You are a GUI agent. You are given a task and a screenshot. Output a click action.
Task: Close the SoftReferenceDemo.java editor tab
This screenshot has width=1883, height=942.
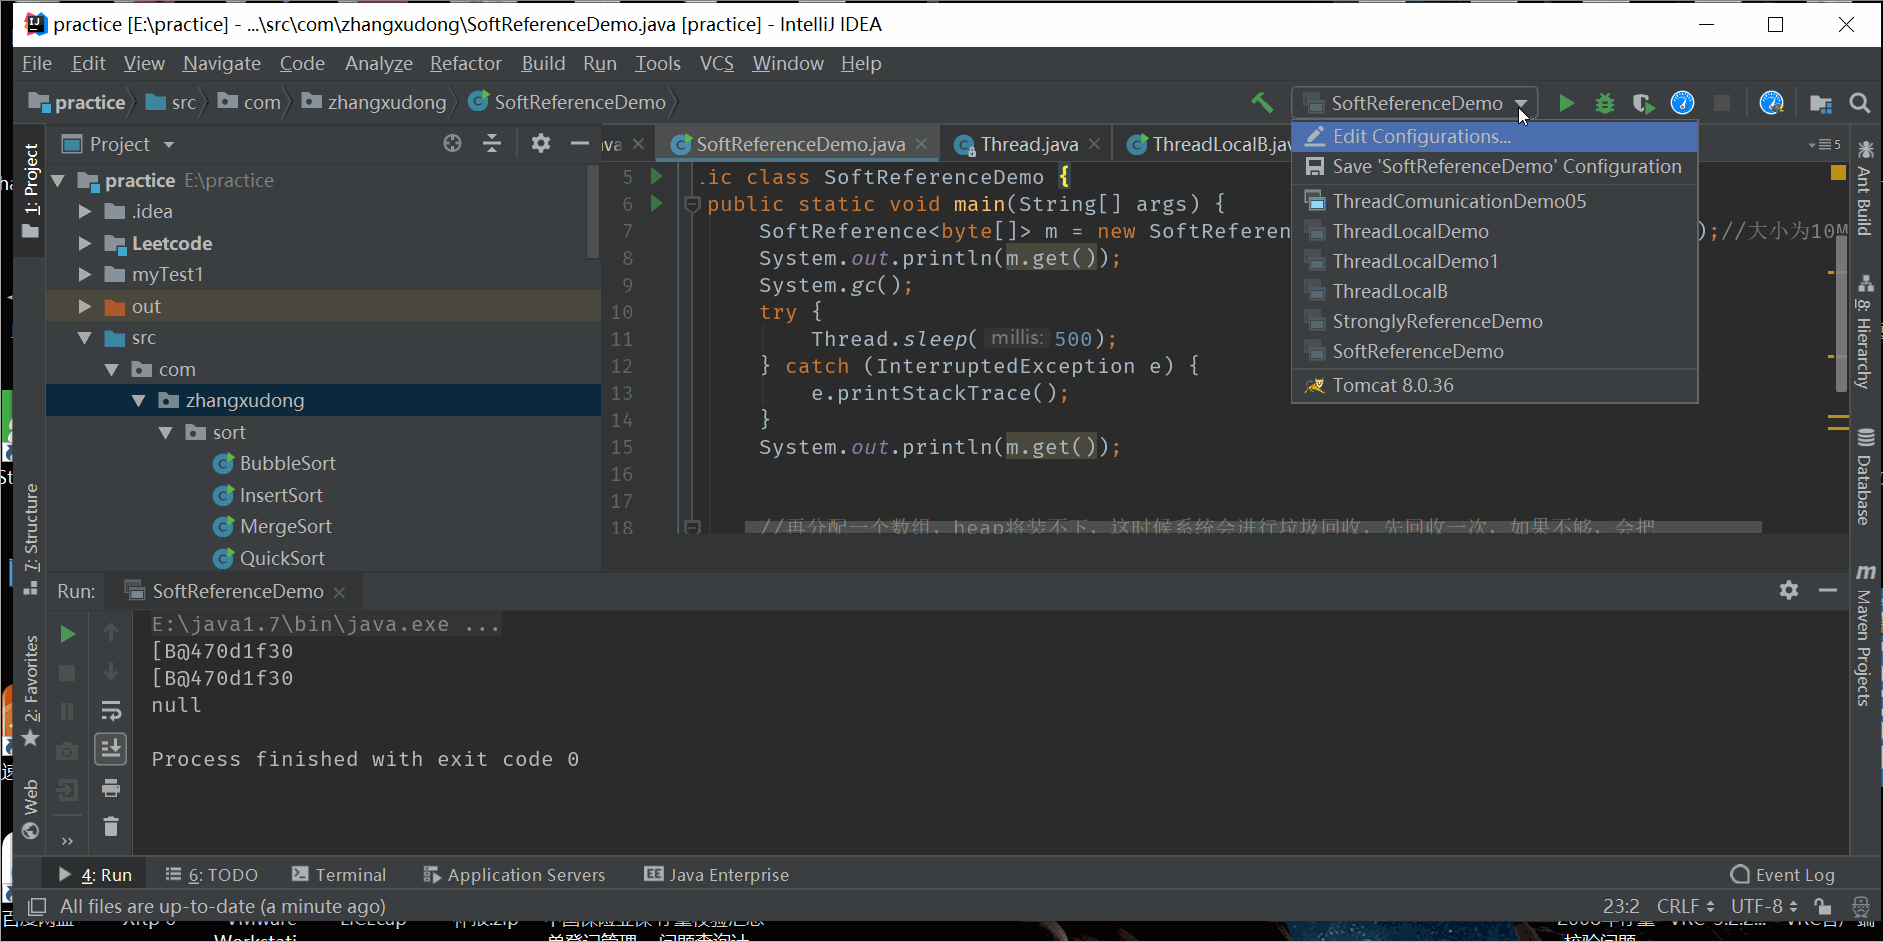[921, 144]
